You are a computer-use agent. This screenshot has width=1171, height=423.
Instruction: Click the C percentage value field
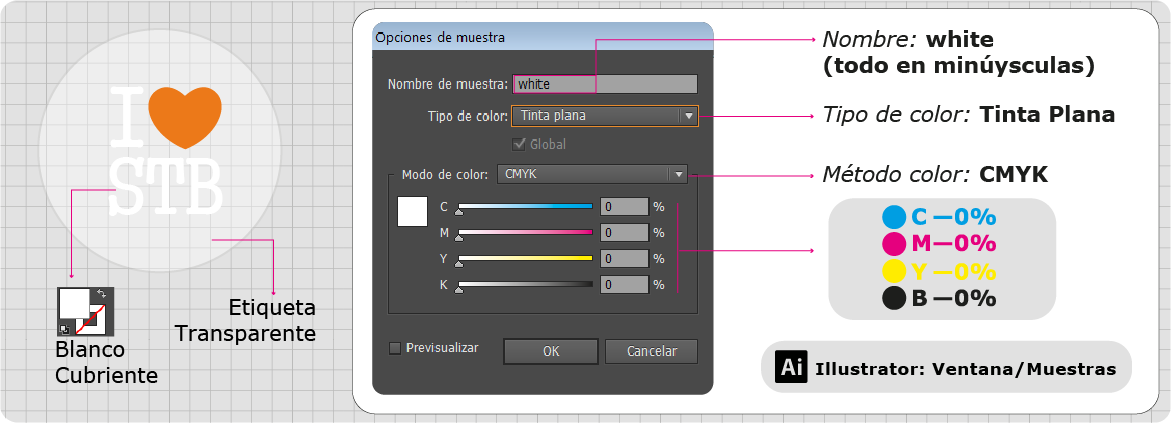tap(624, 206)
